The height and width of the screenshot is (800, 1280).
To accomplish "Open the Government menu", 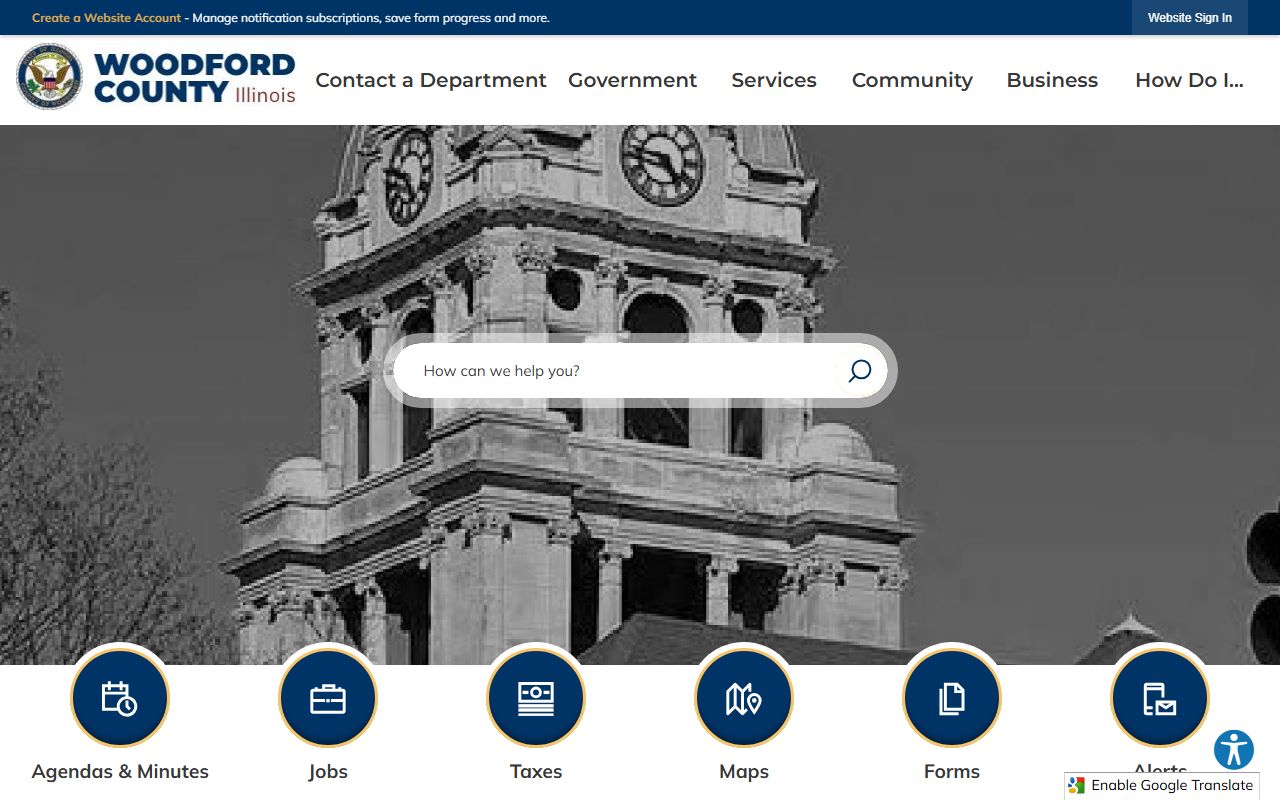I will click(632, 80).
